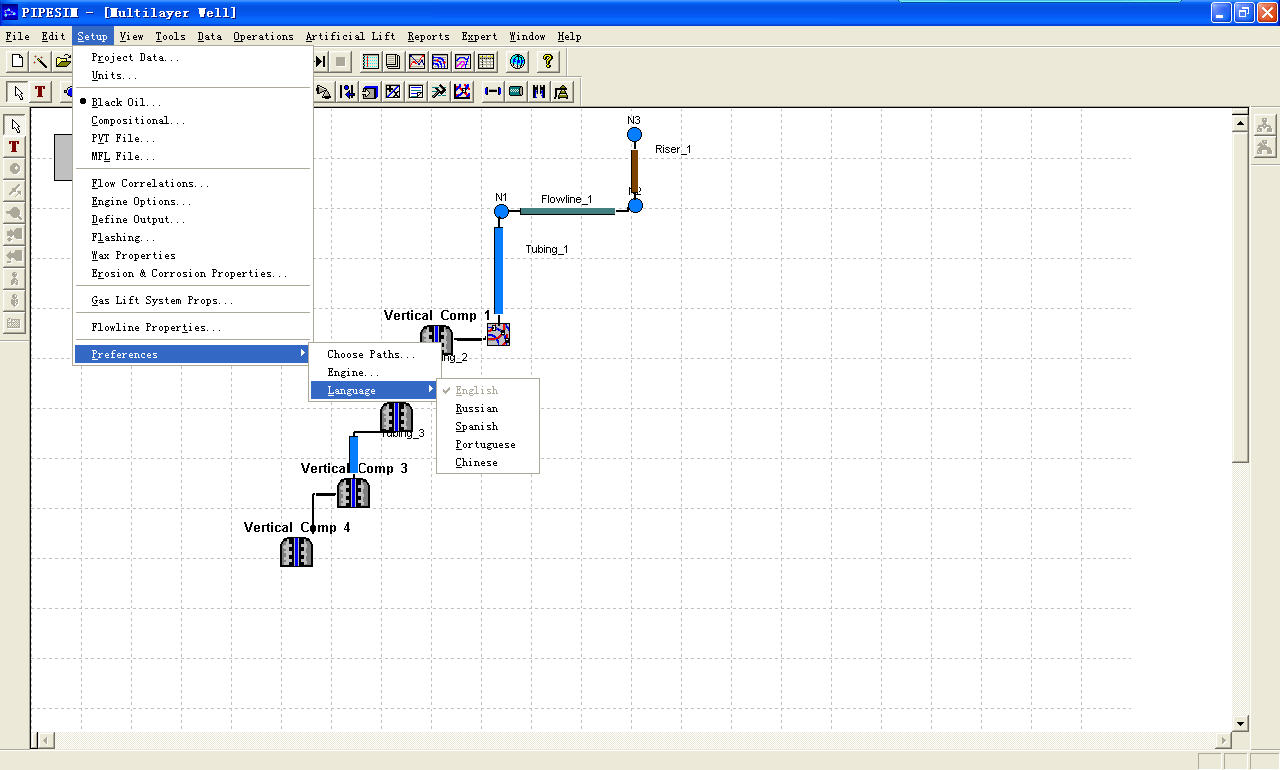Click the wizard wand toolbar icon

(40, 62)
